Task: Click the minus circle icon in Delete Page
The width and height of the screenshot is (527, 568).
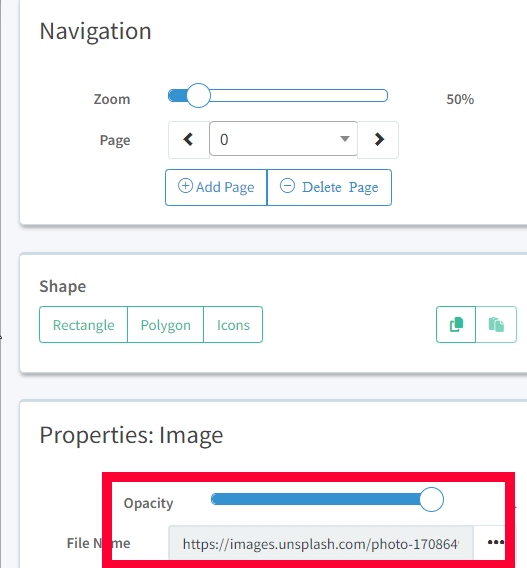Action: (287, 186)
